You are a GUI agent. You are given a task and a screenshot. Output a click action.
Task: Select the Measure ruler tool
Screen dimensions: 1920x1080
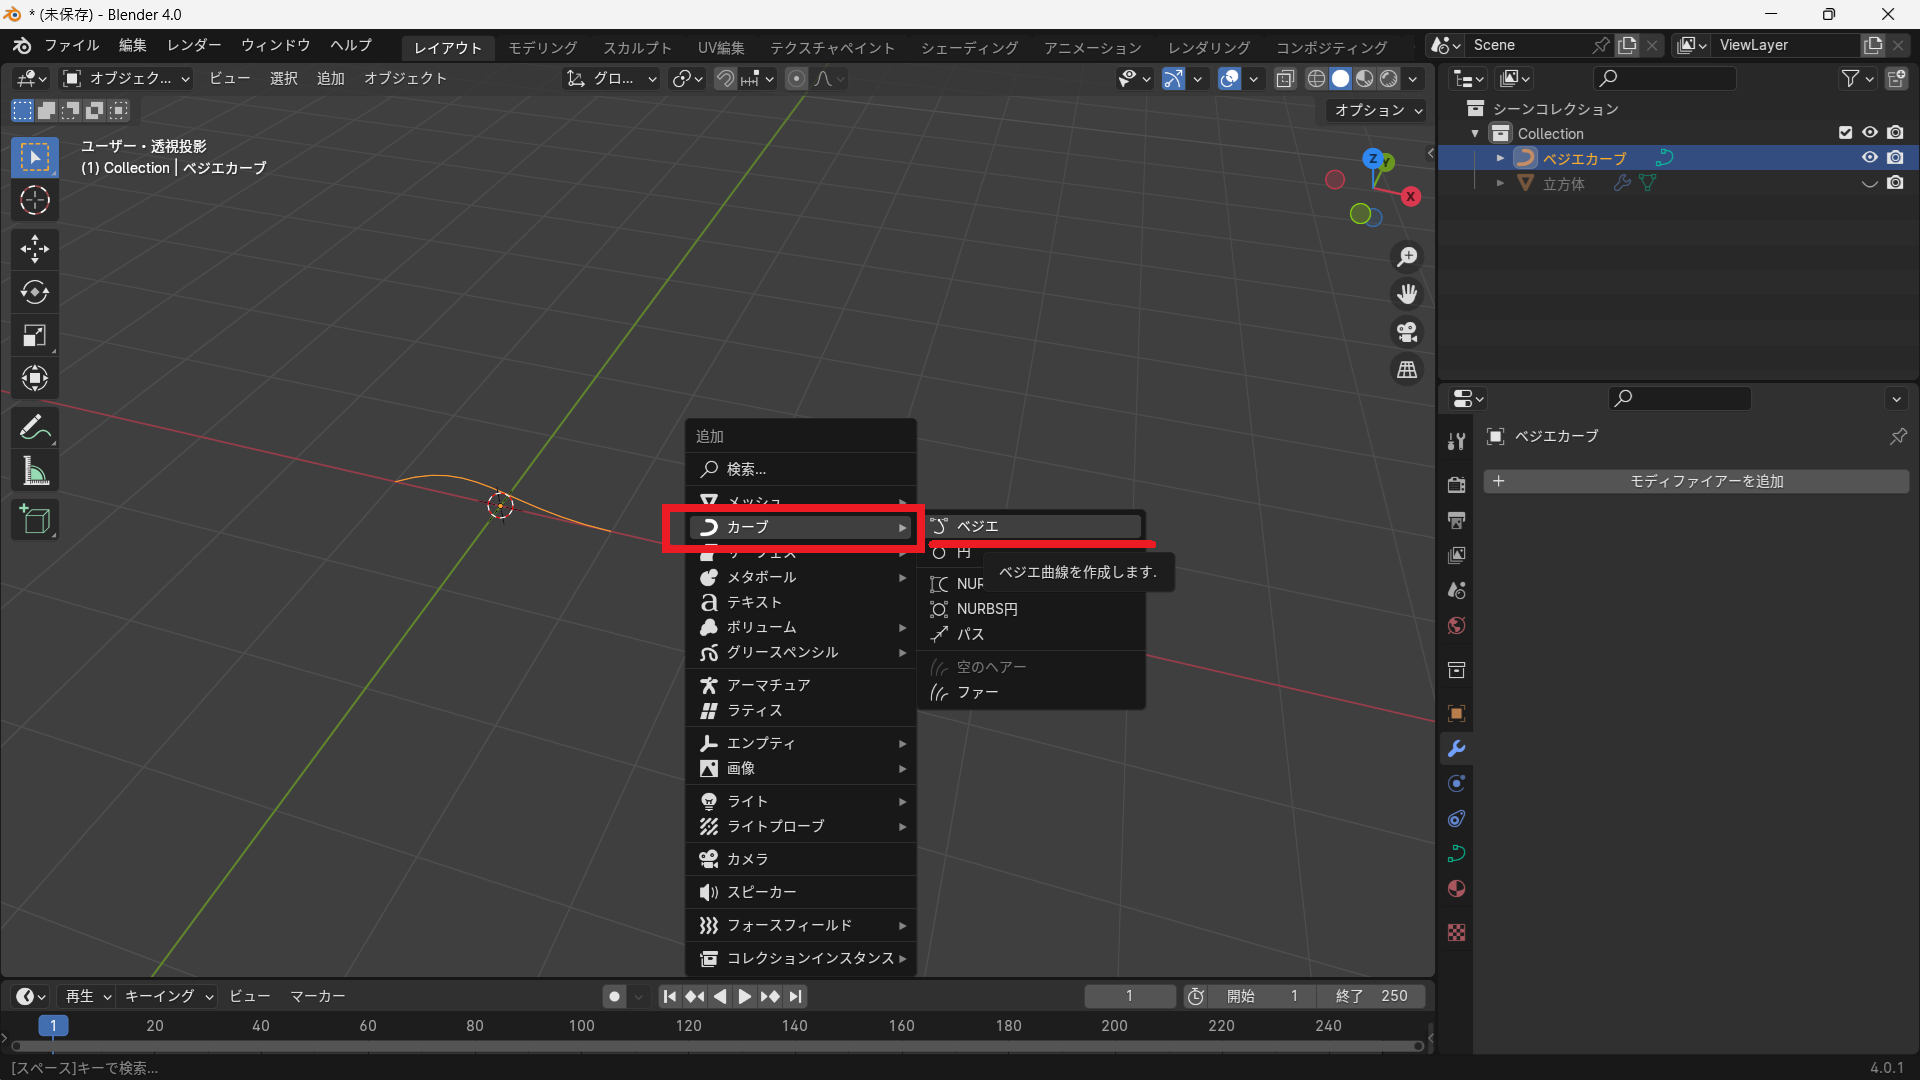[35, 471]
